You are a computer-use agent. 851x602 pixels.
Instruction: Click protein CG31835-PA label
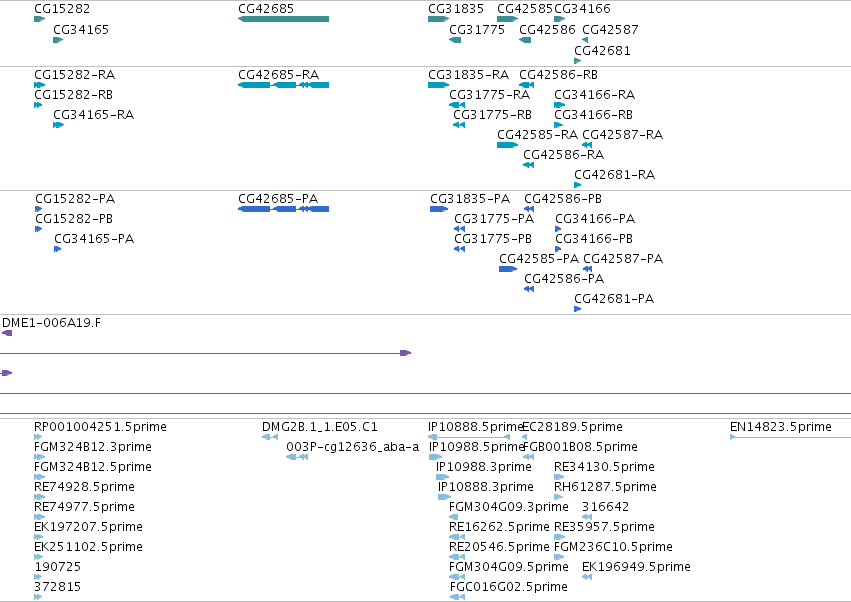point(470,199)
